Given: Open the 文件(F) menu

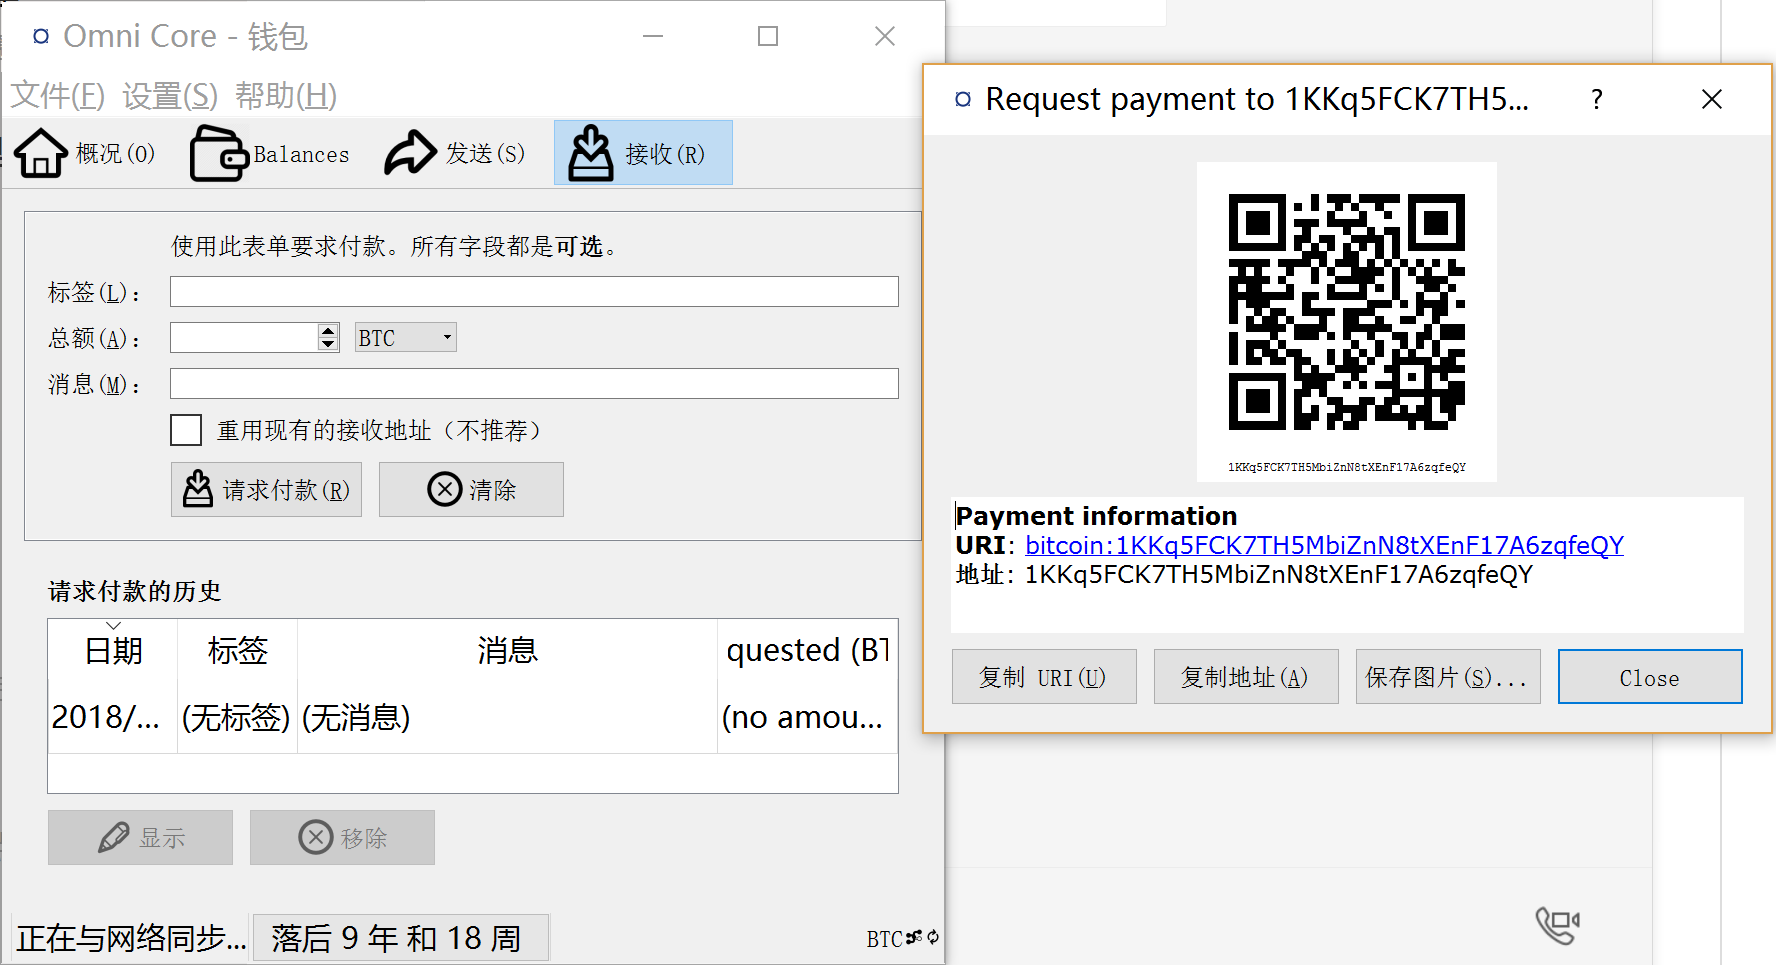Looking at the screenshot, I should (x=58, y=96).
